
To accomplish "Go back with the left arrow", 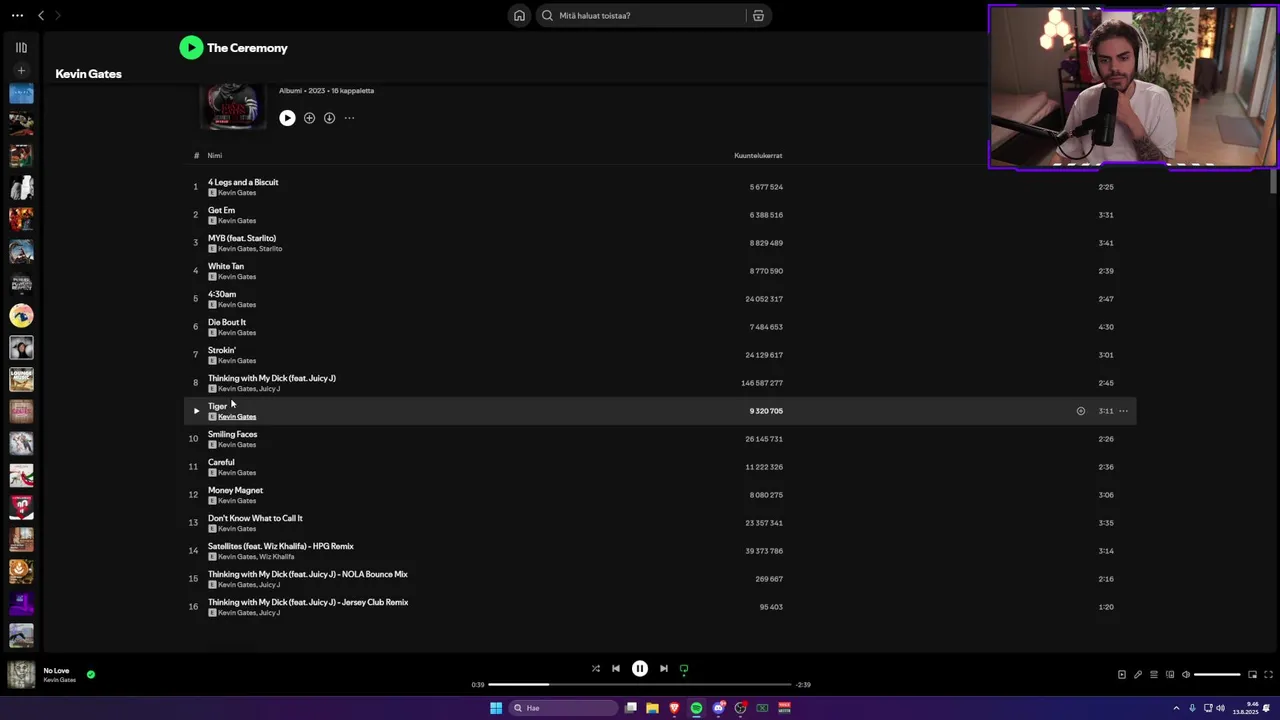I will tap(41, 15).
